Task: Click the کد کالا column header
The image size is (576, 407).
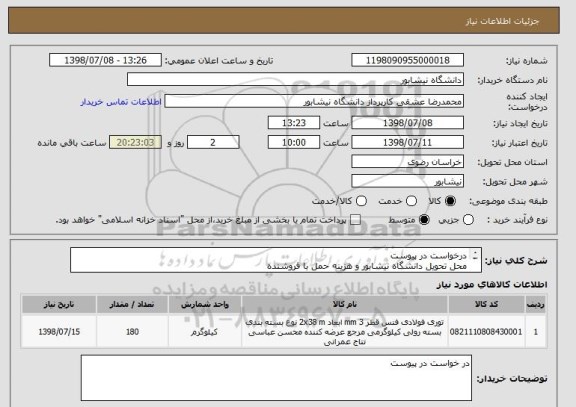Action: click(x=486, y=305)
